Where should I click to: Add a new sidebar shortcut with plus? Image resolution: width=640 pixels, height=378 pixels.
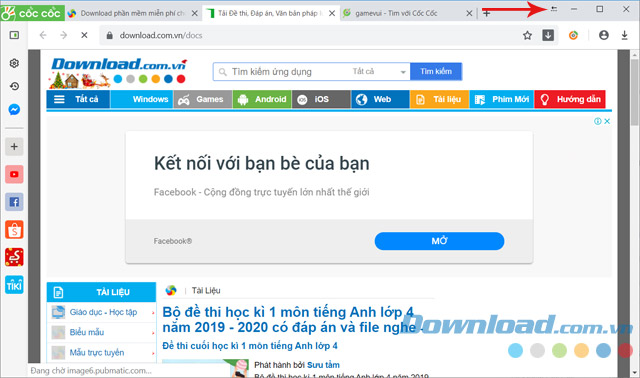click(x=14, y=147)
